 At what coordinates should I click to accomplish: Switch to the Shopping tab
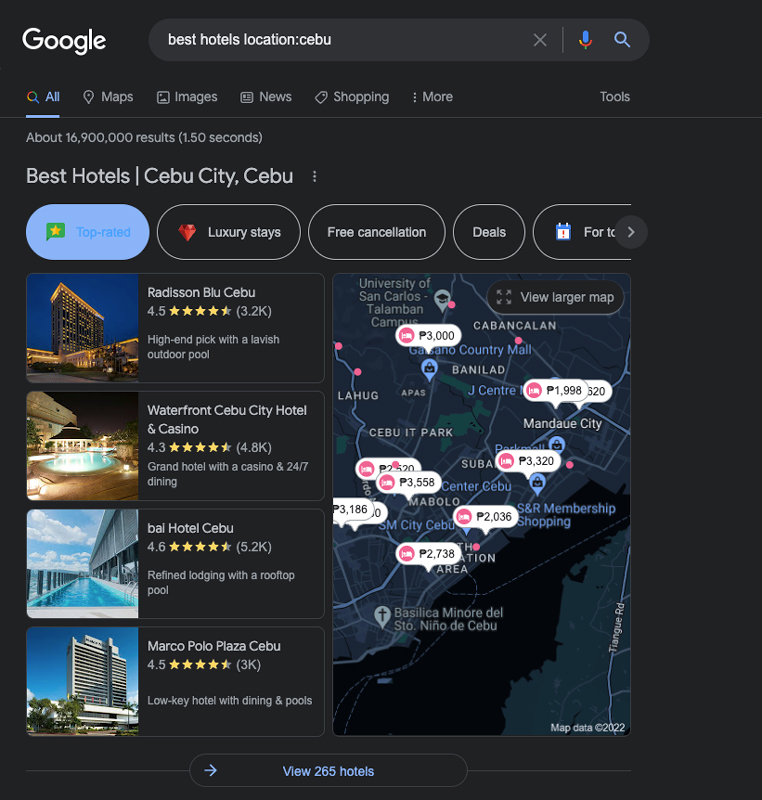click(x=352, y=97)
